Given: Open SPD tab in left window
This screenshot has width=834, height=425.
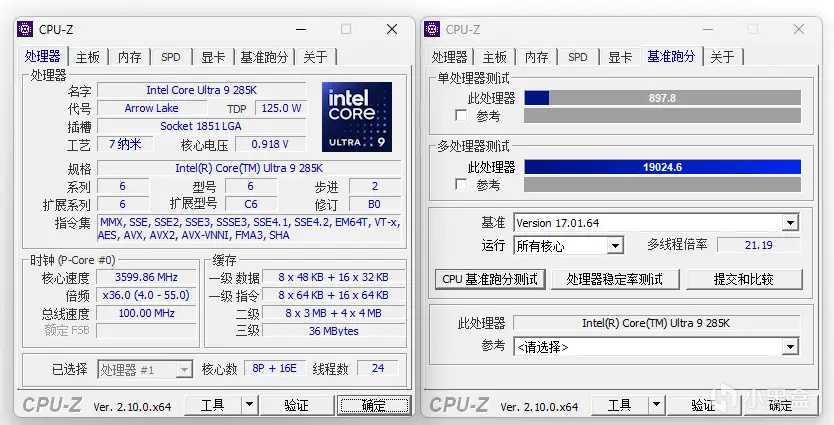Looking at the screenshot, I should [171, 57].
